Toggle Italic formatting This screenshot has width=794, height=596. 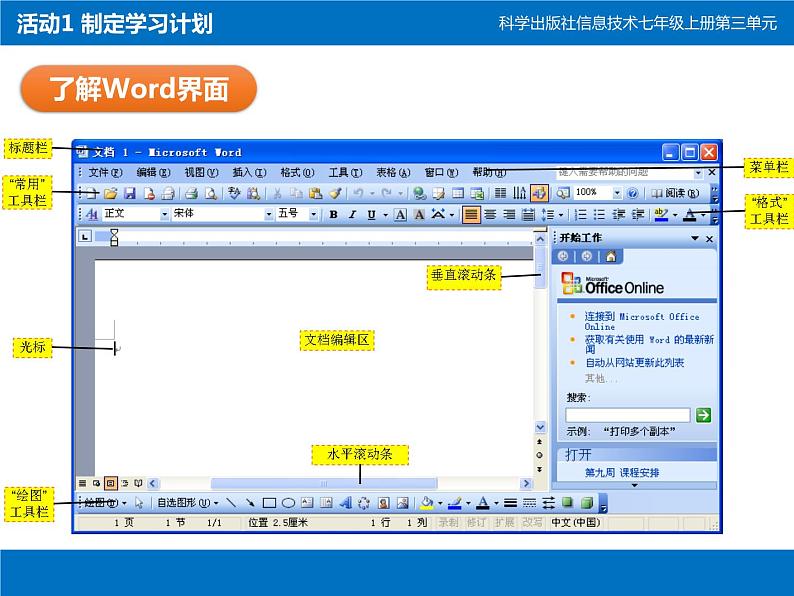pos(352,215)
